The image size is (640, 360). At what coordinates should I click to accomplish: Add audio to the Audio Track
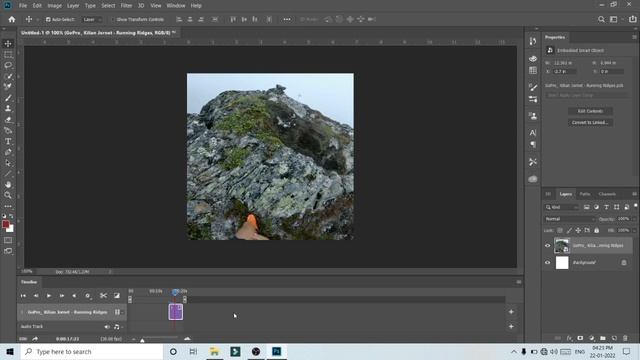pos(511,327)
